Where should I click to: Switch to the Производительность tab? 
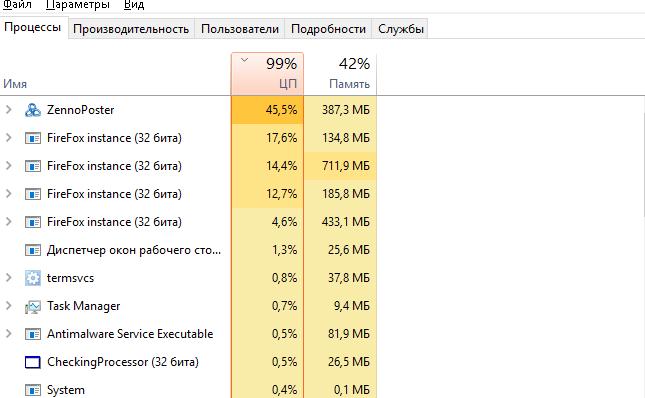(131, 29)
